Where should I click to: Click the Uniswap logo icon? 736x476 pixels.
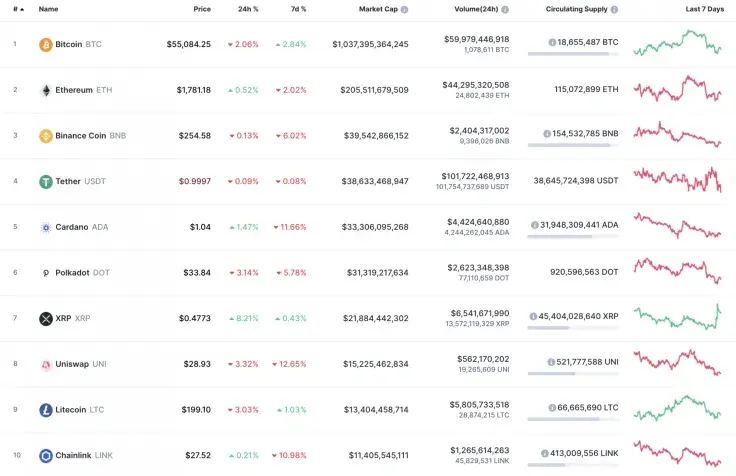tap(45, 364)
